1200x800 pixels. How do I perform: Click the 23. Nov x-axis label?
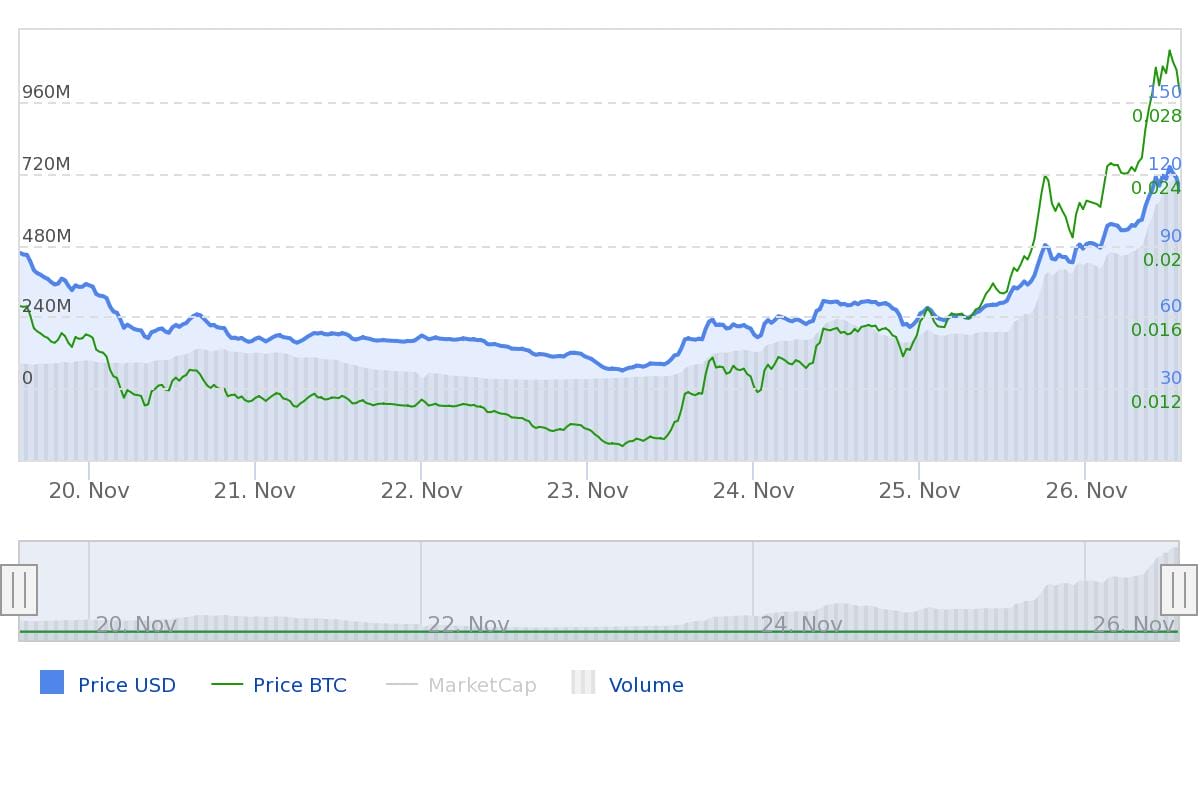coord(587,491)
